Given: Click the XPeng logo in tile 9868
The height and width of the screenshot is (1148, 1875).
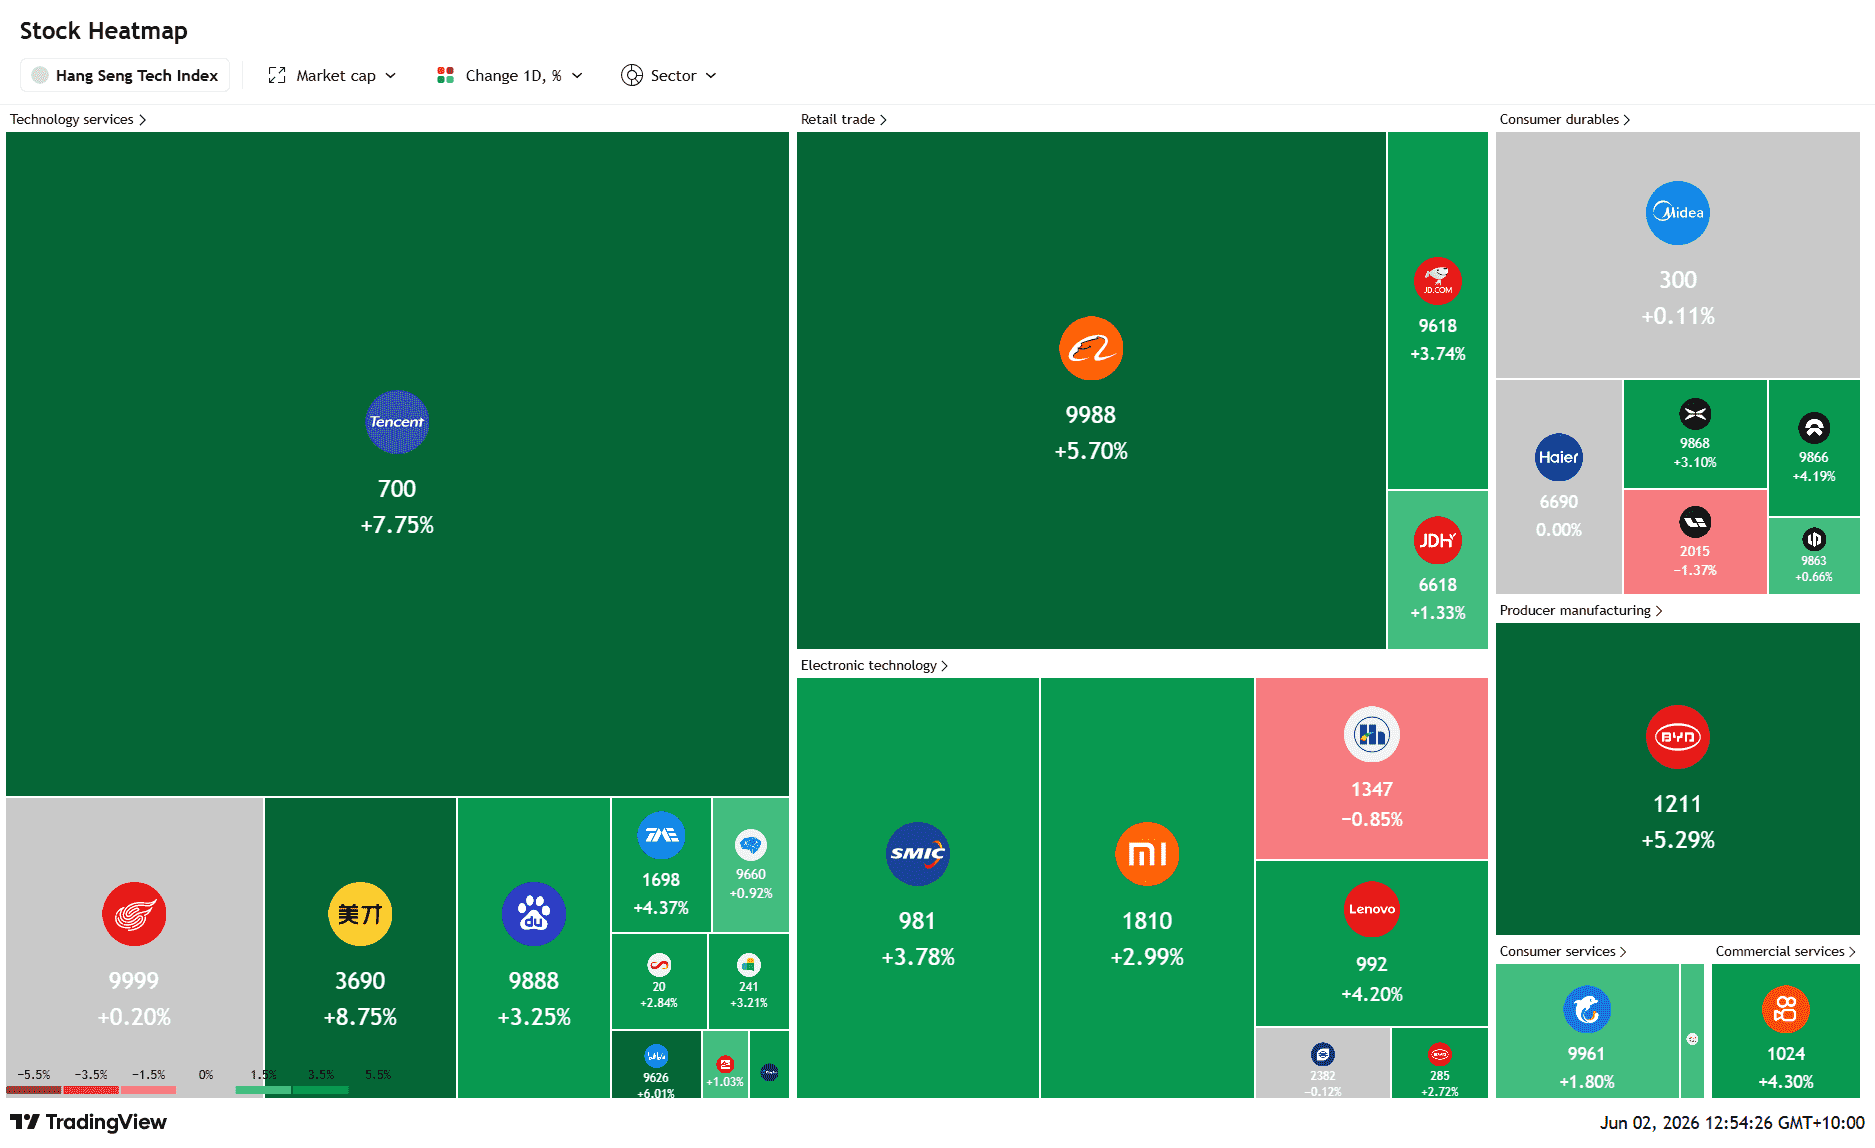Looking at the screenshot, I should click(x=1695, y=414).
